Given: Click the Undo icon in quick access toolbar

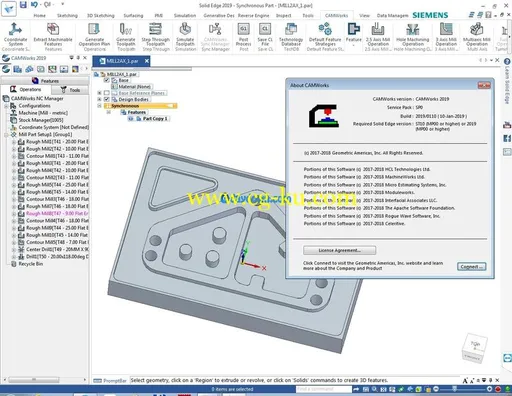Looking at the screenshot, I should 34,5.
